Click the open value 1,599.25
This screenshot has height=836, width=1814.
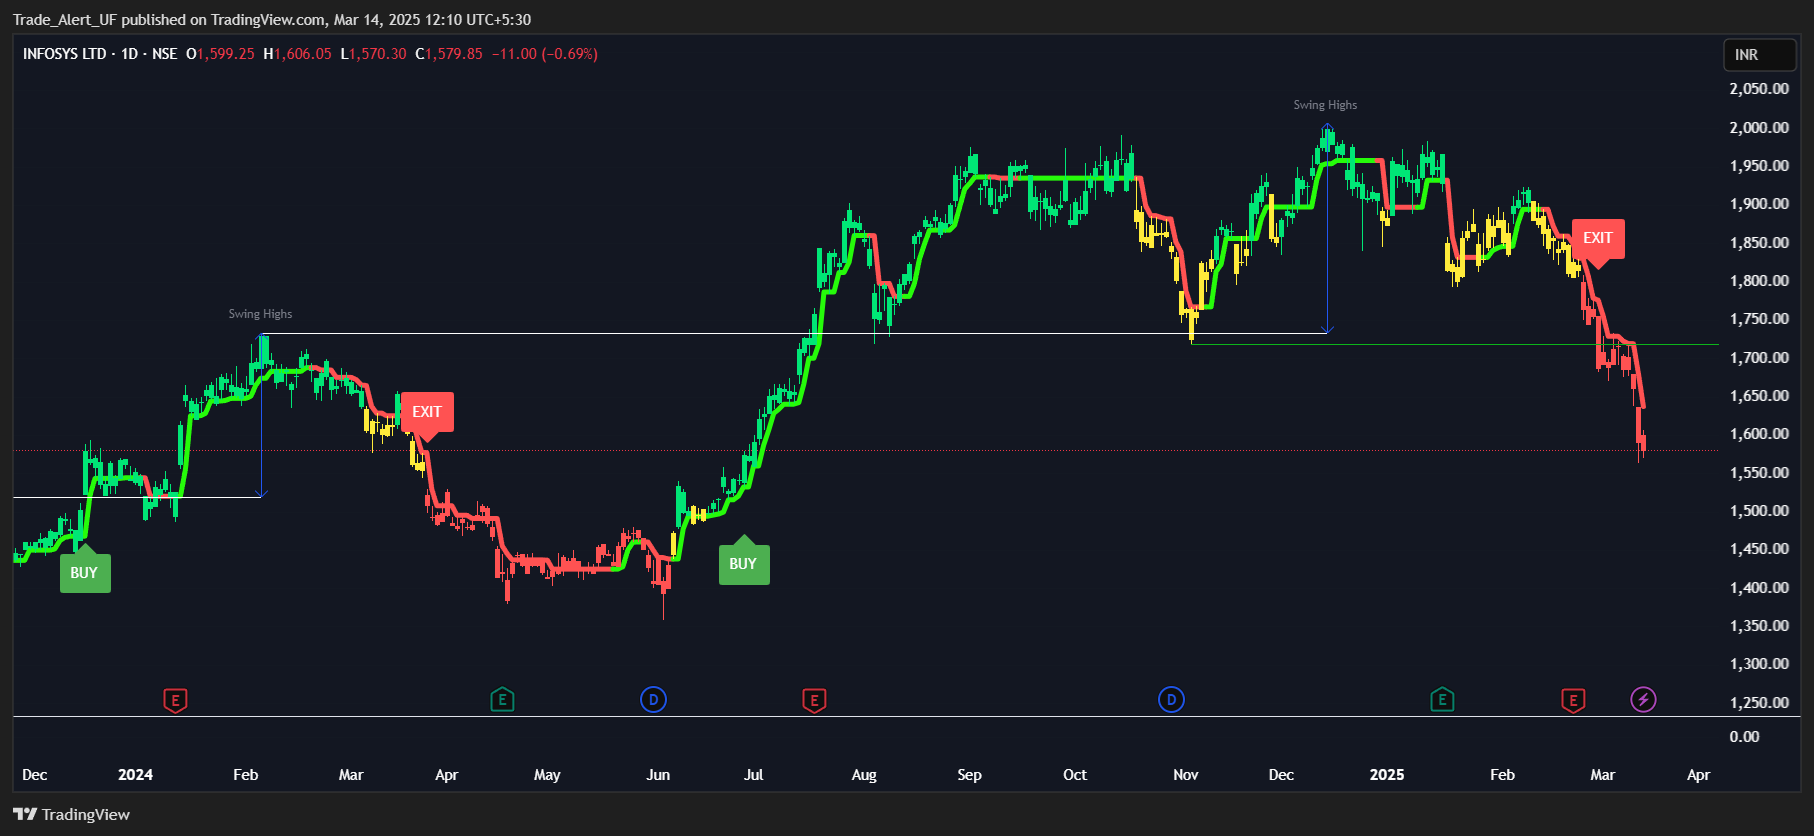pos(226,54)
